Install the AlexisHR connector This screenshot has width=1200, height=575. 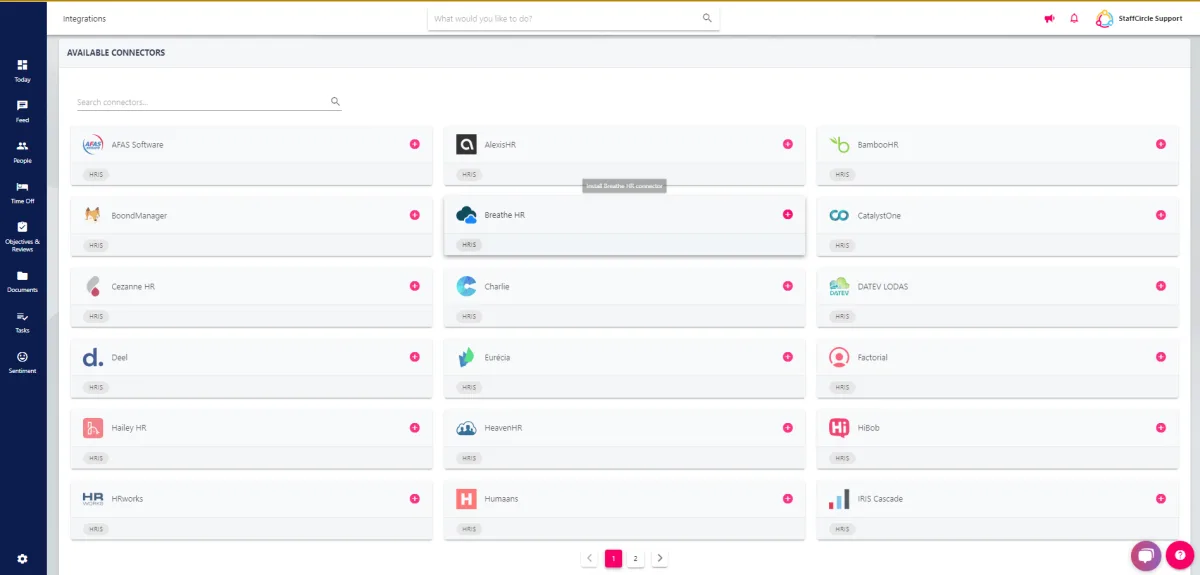(787, 144)
